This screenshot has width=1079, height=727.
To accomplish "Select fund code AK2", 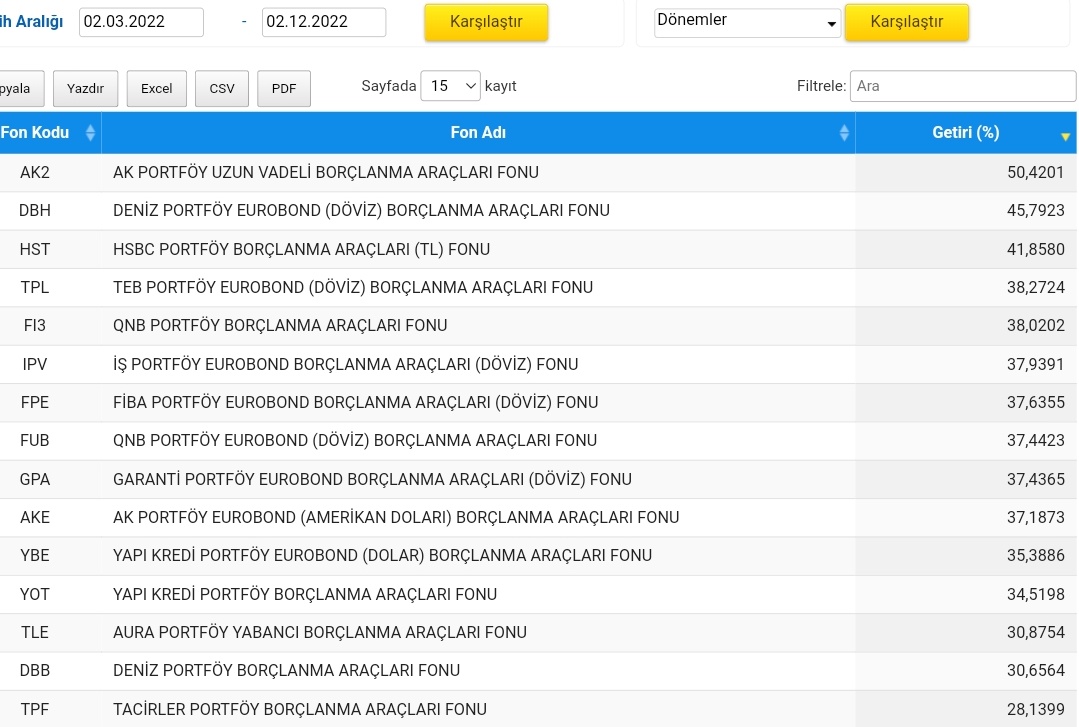I will [34, 173].
